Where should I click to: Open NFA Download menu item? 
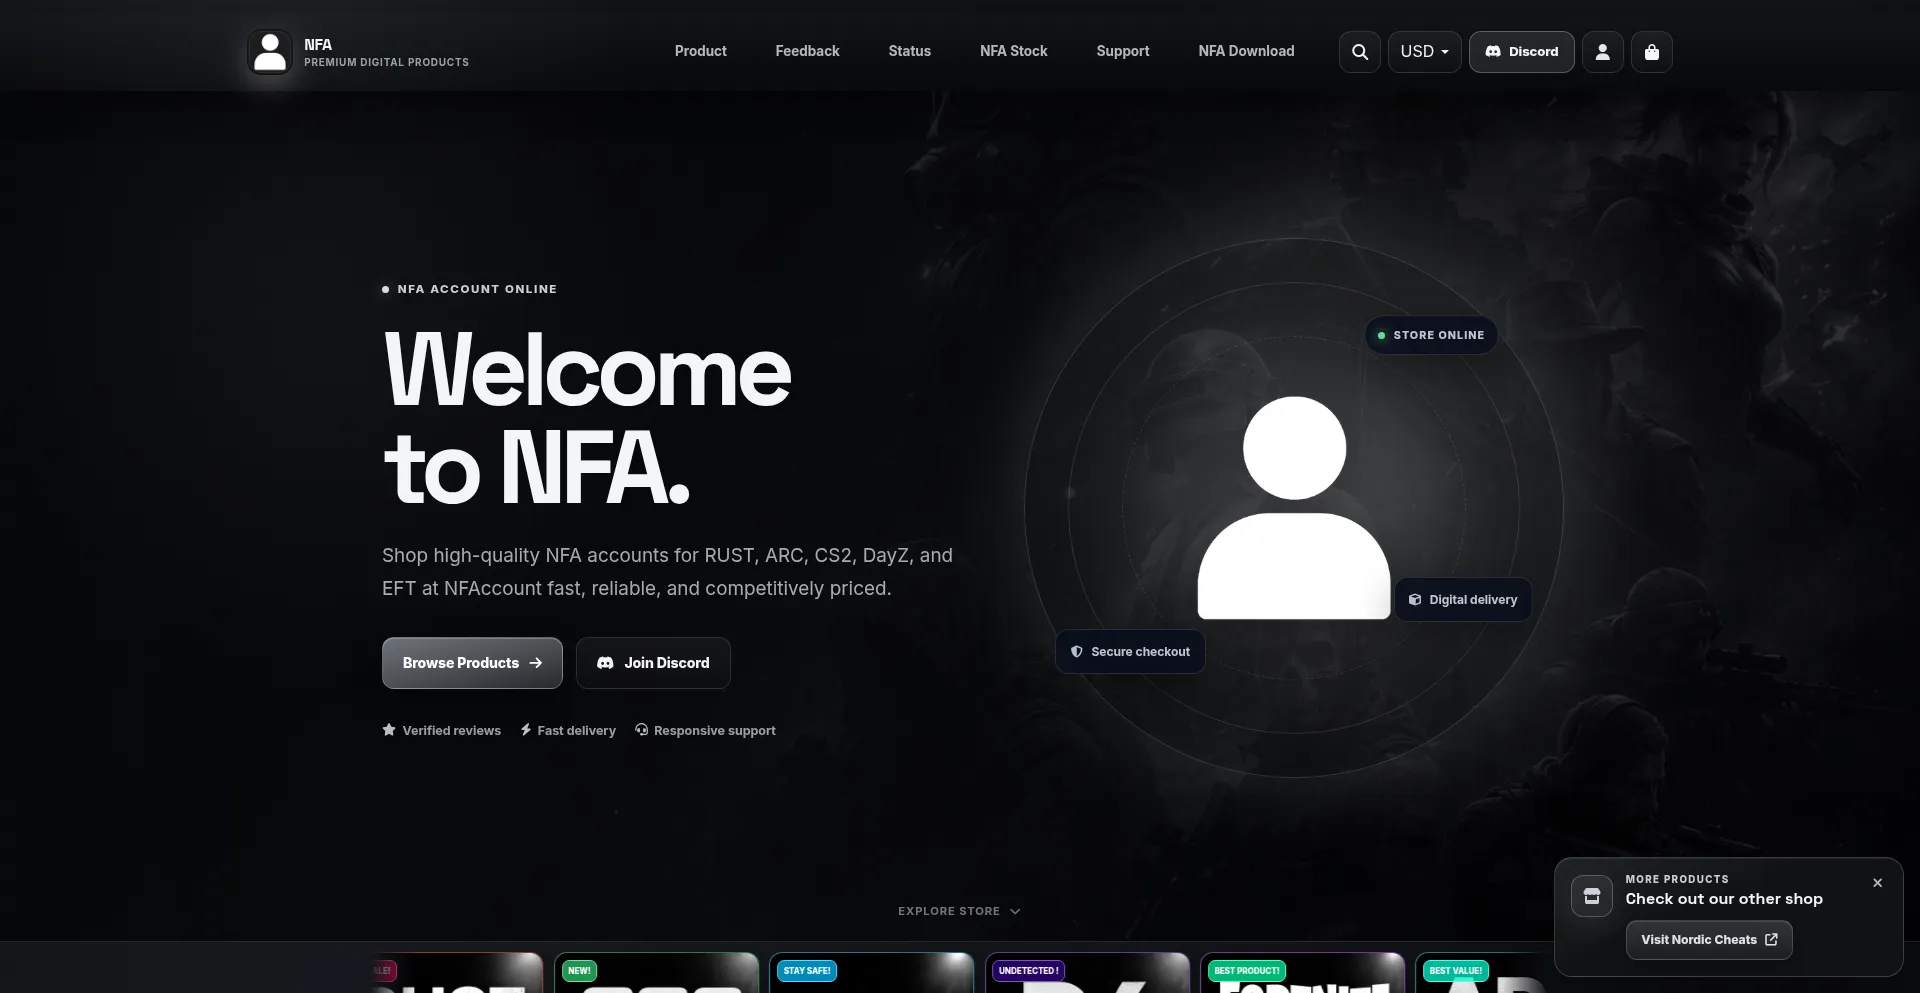tap(1246, 51)
